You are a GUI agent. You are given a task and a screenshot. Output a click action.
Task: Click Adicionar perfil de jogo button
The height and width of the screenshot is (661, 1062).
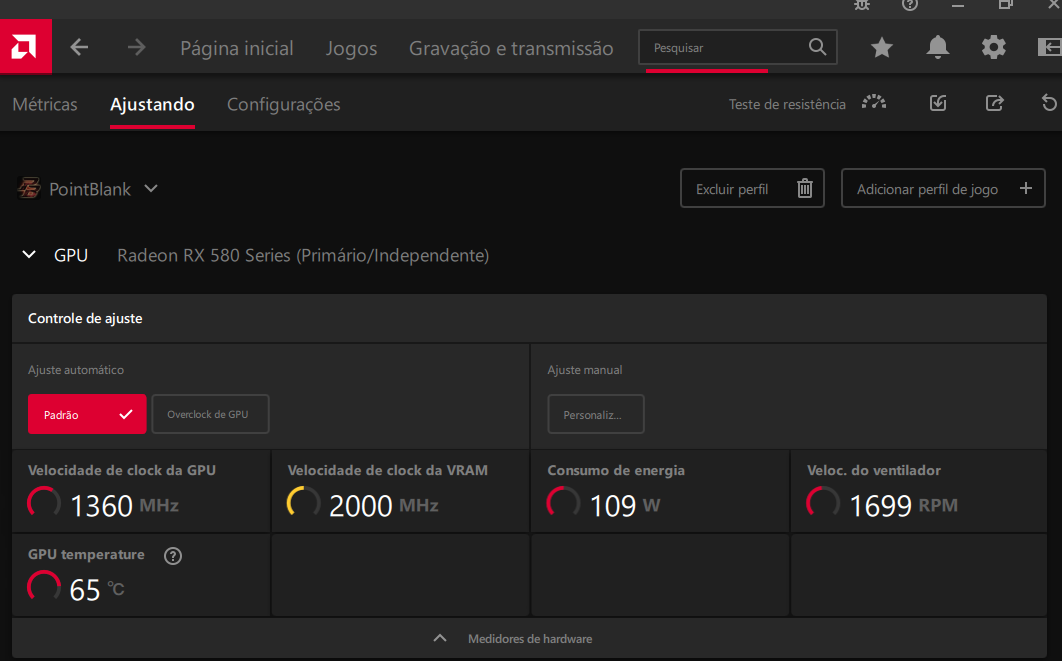943,188
